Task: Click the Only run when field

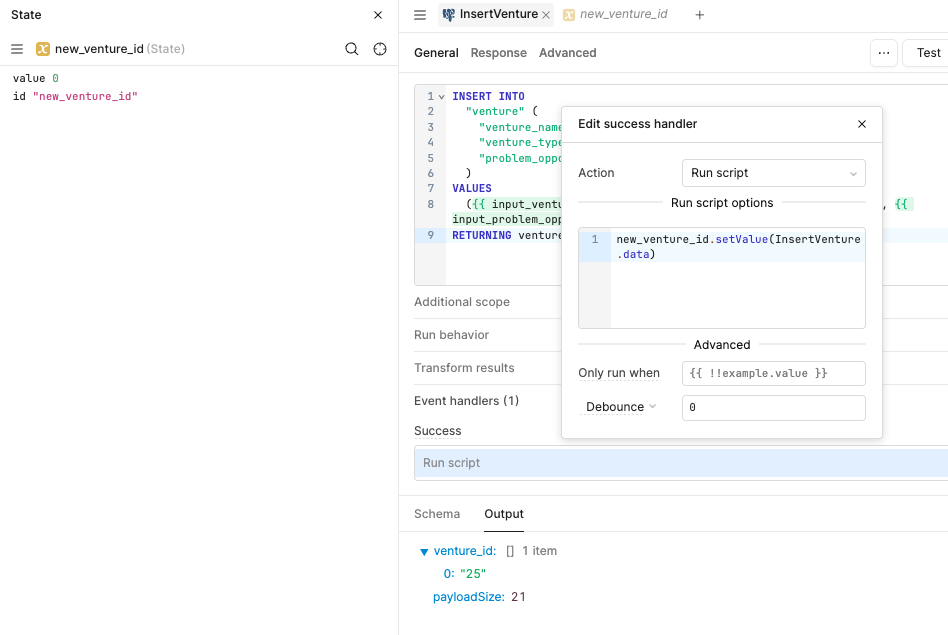Action: (773, 373)
